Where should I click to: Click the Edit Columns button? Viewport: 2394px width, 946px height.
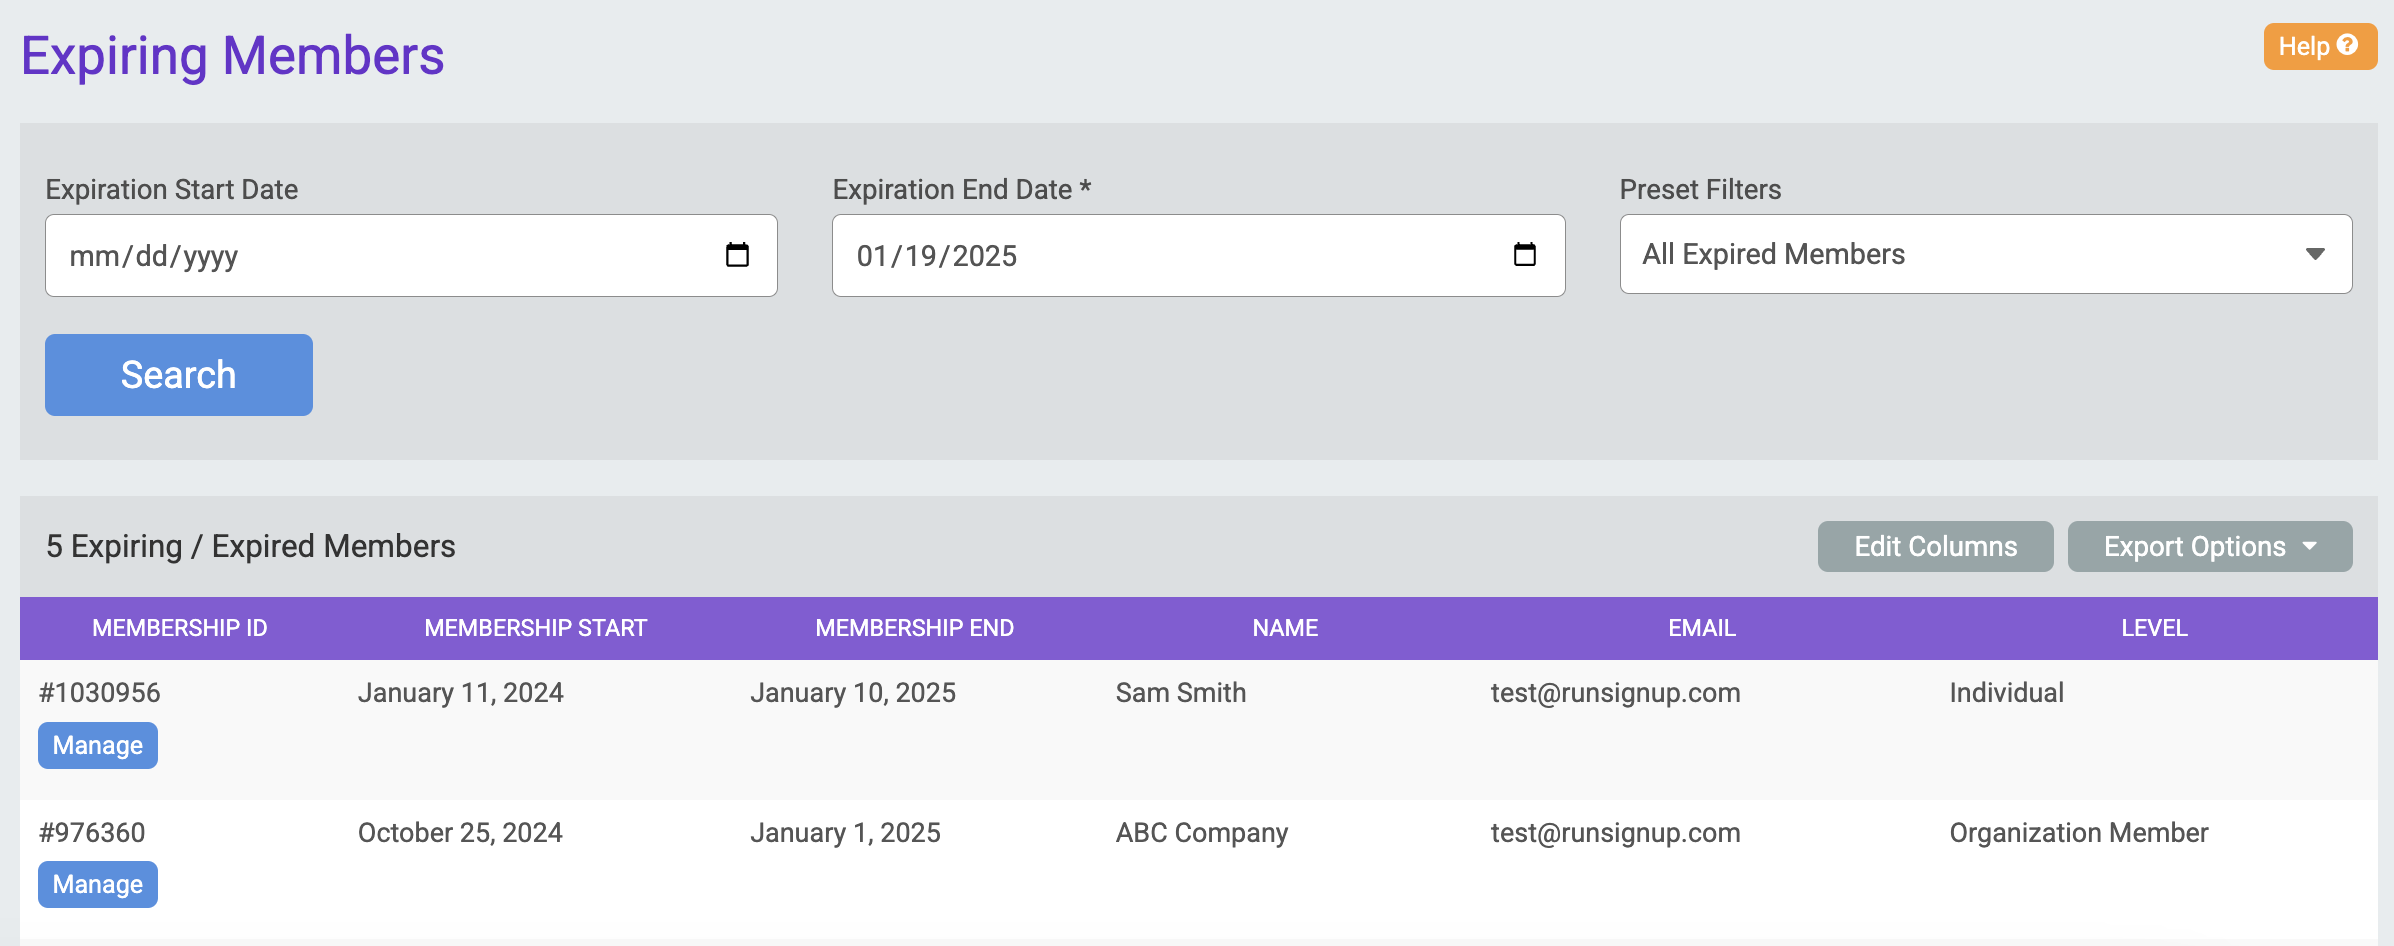coord(1935,546)
